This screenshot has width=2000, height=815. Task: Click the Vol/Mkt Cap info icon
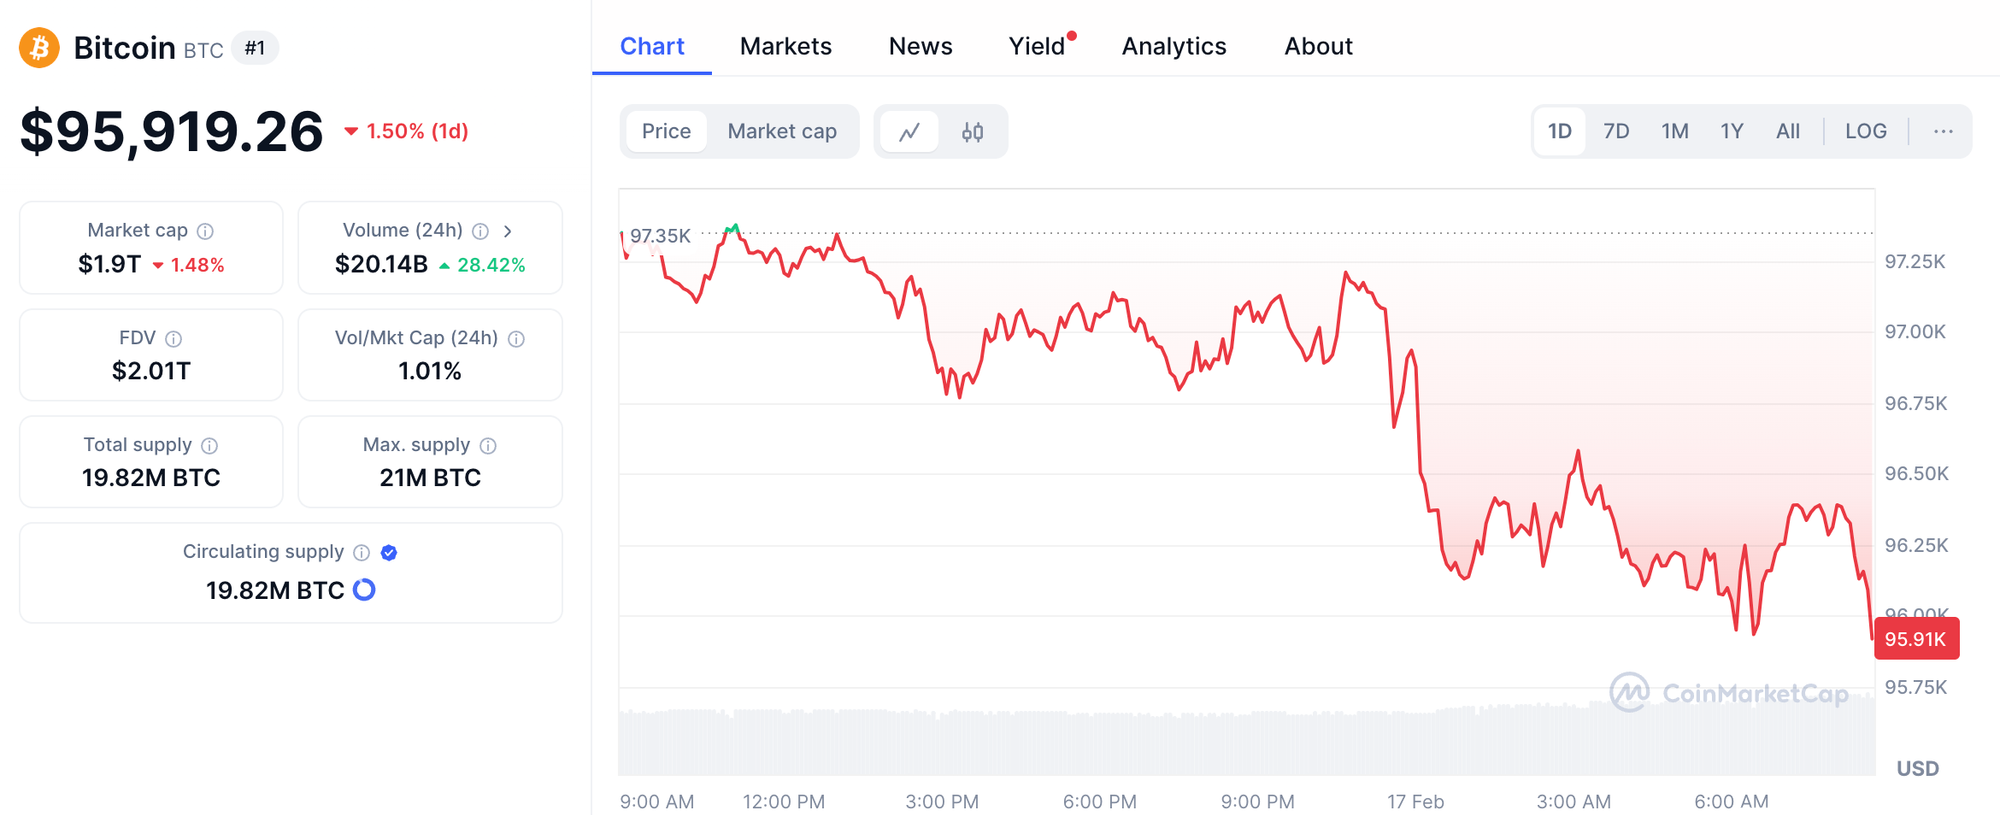pyautogui.click(x=516, y=339)
